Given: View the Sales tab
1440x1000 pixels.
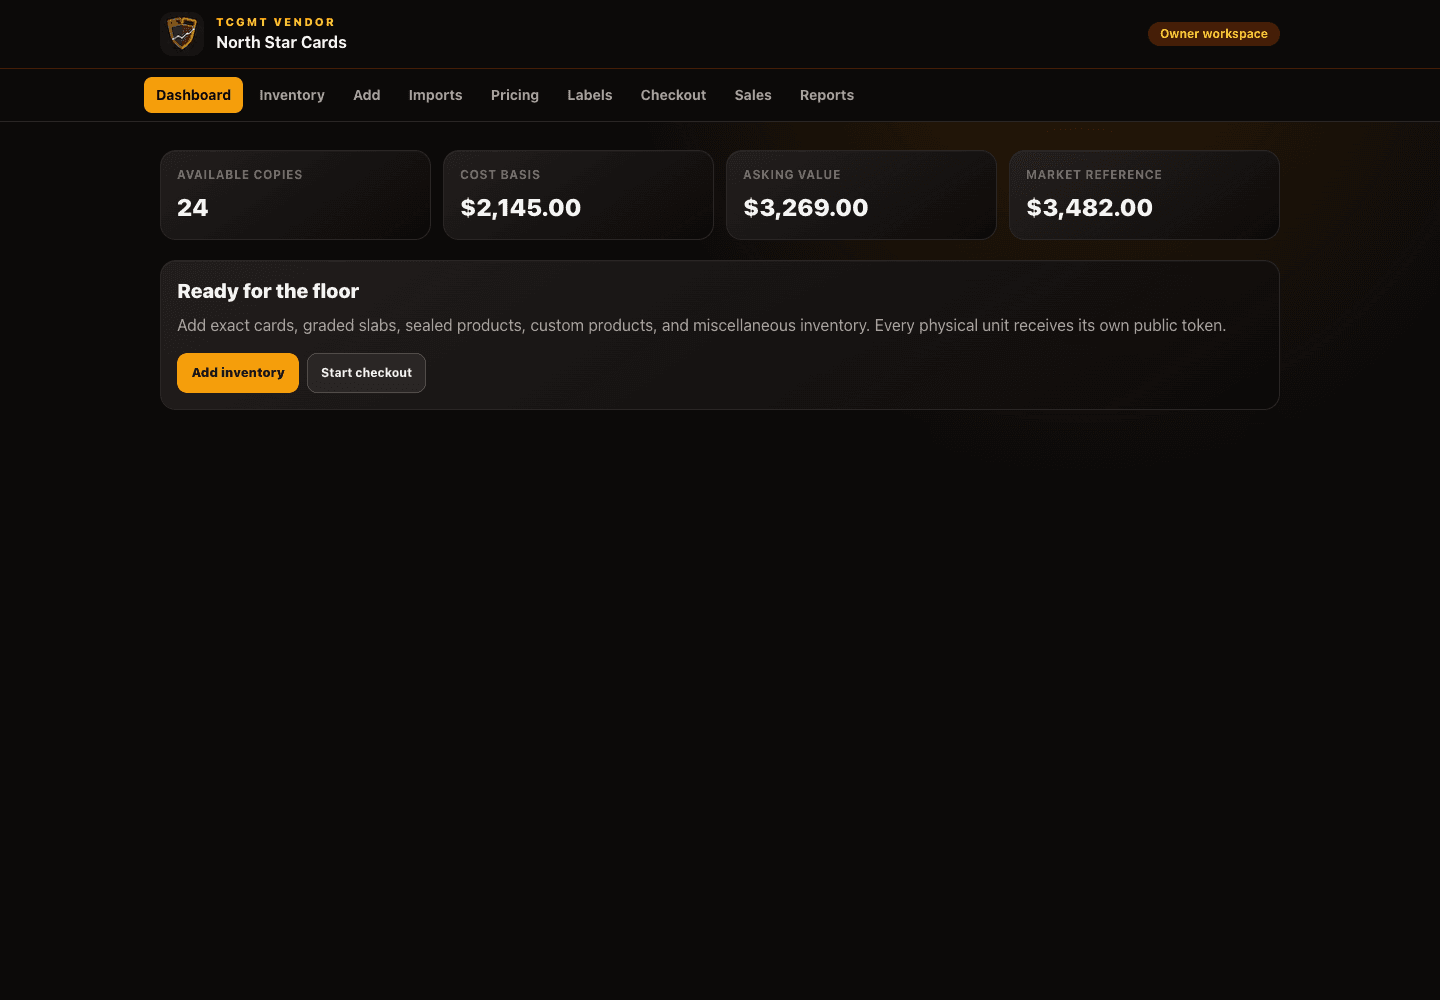Looking at the screenshot, I should pyautogui.click(x=753, y=95).
